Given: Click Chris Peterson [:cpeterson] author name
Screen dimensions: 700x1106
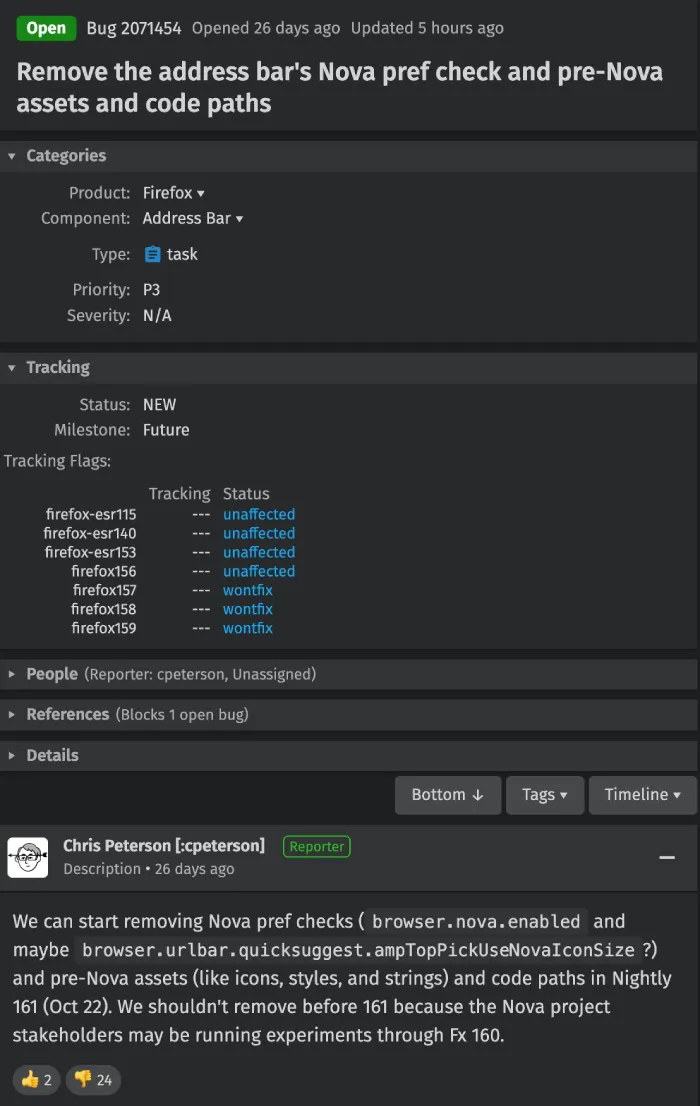Looking at the screenshot, I should click(164, 846).
